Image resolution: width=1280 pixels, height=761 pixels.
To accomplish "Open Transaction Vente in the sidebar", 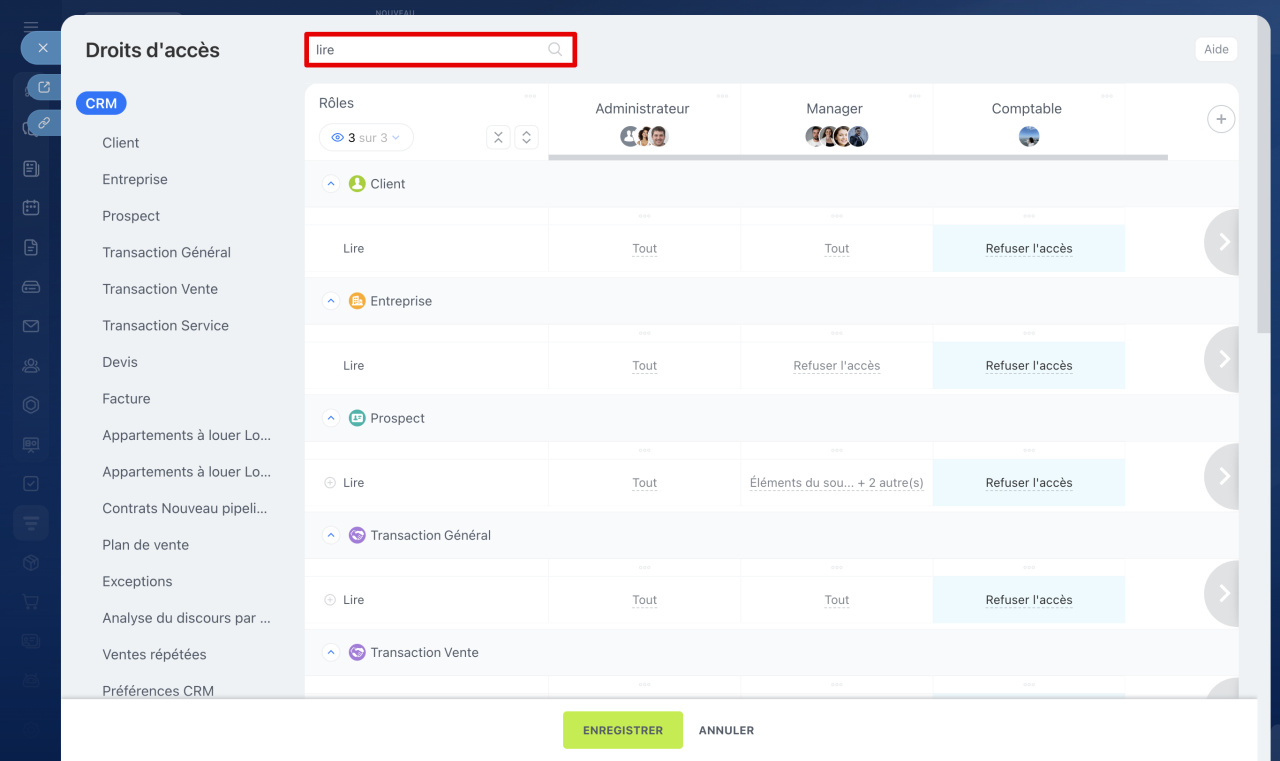I will click(160, 289).
